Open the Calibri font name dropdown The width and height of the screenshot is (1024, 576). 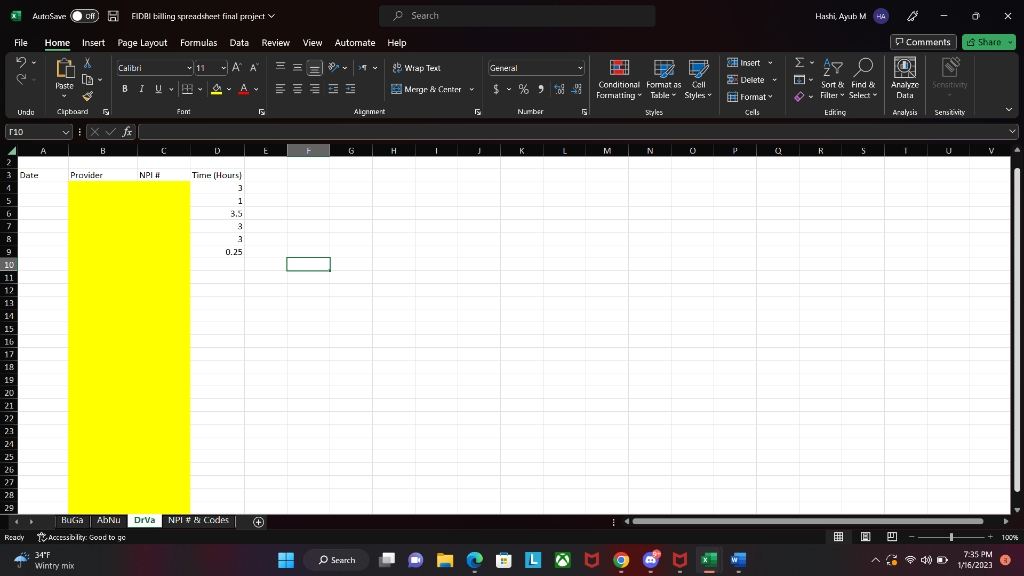pos(189,68)
